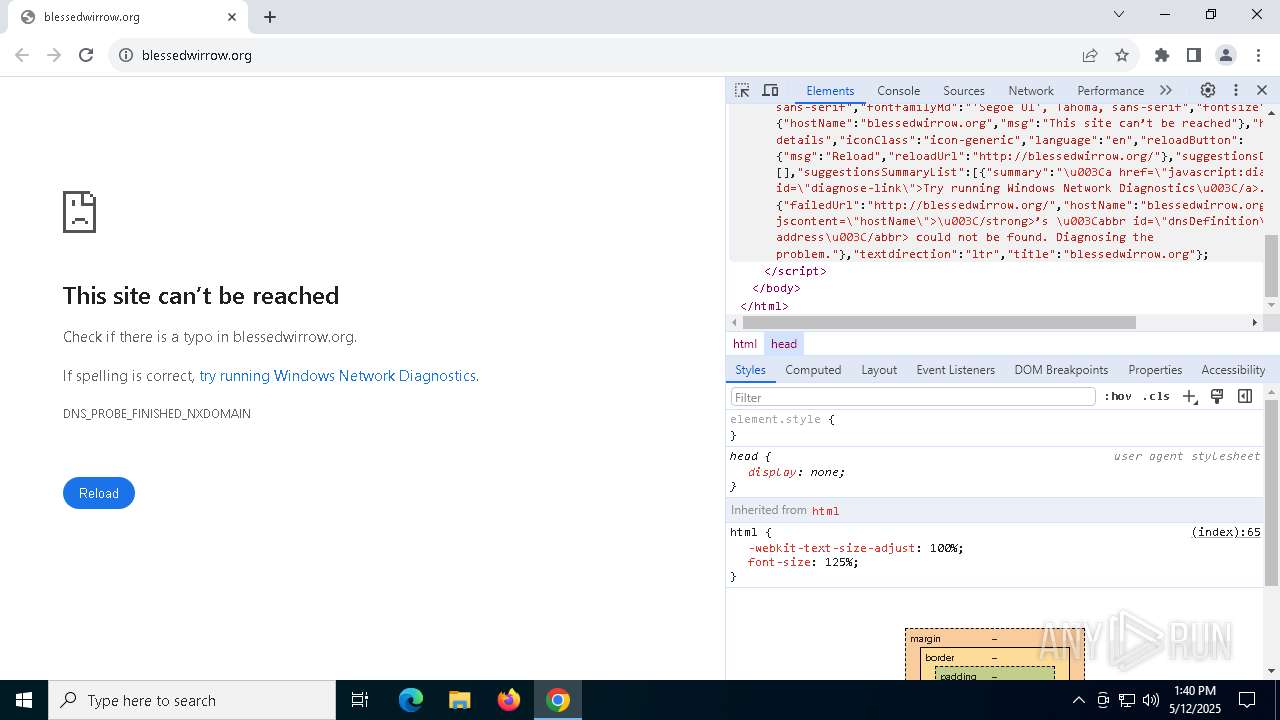Open DevTools customize menu (three dots)
This screenshot has width=1280, height=720.
point(1236,90)
